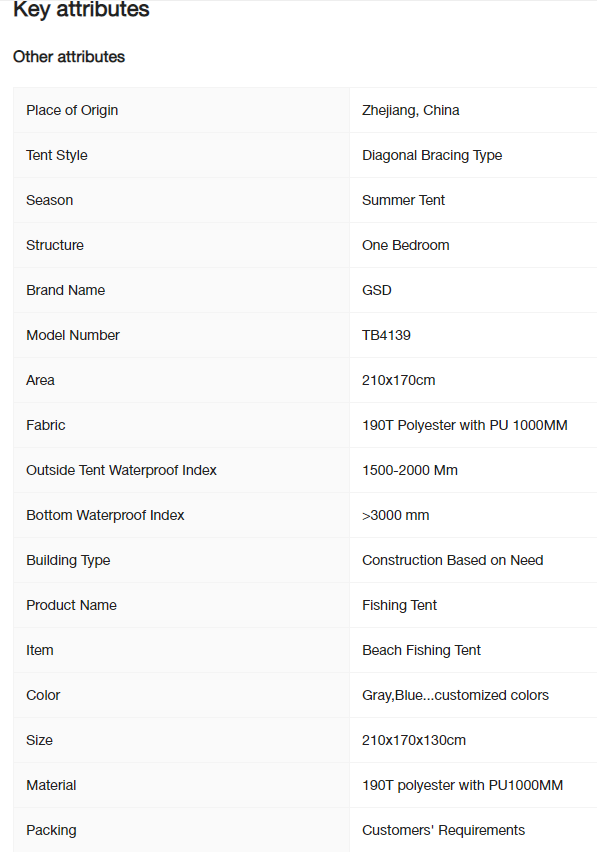Click the Summer Tent value
The image size is (597, 852).
click(x=403, y=201)
